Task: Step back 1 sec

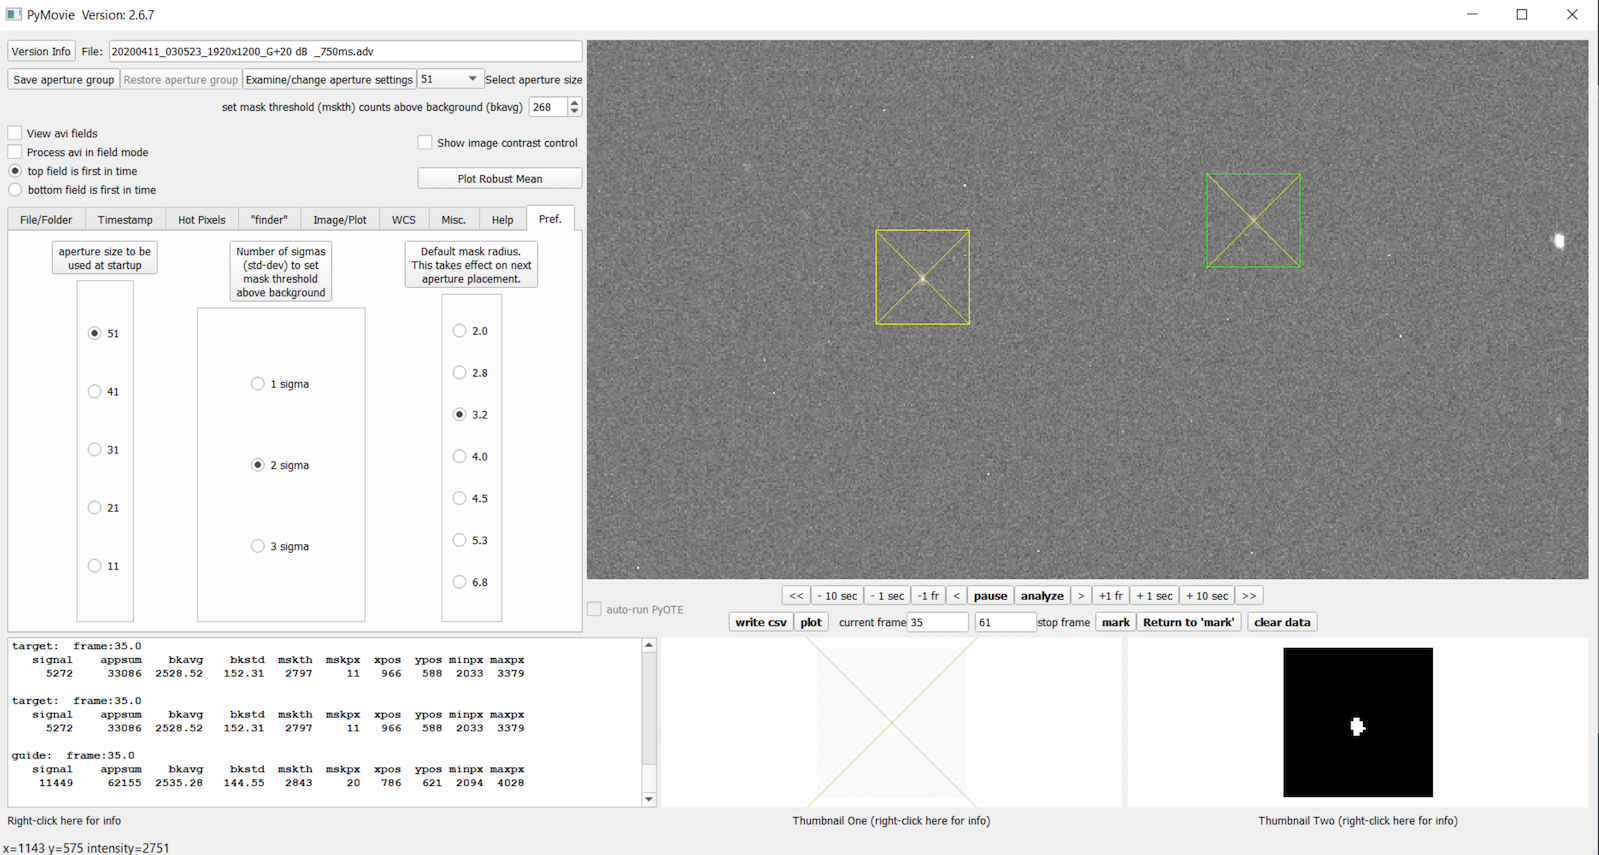Action: tap(888, 596)
